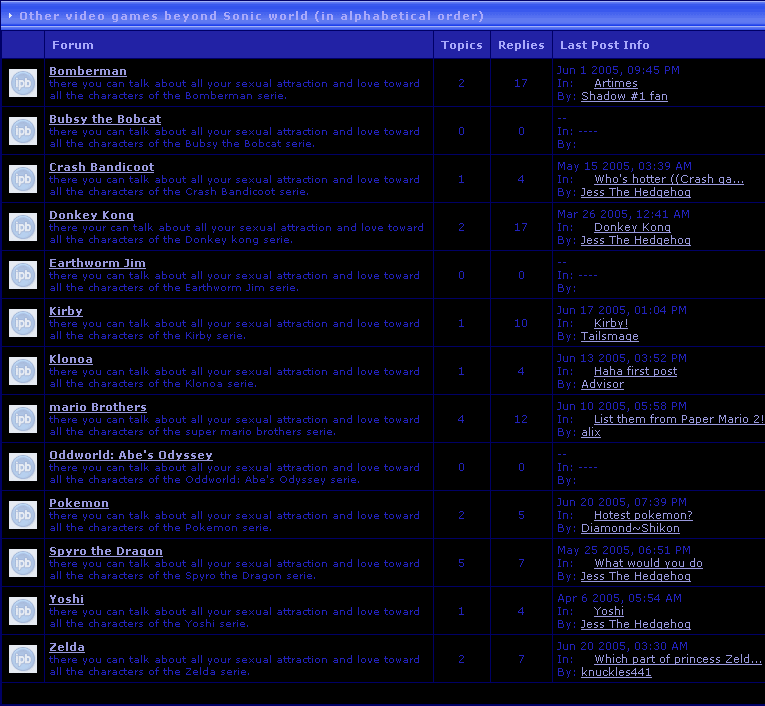The width and height of the screenshot is (765, 706).
Task: Click the ipb icon next to Donkey Kong
Action: point(23,227)
